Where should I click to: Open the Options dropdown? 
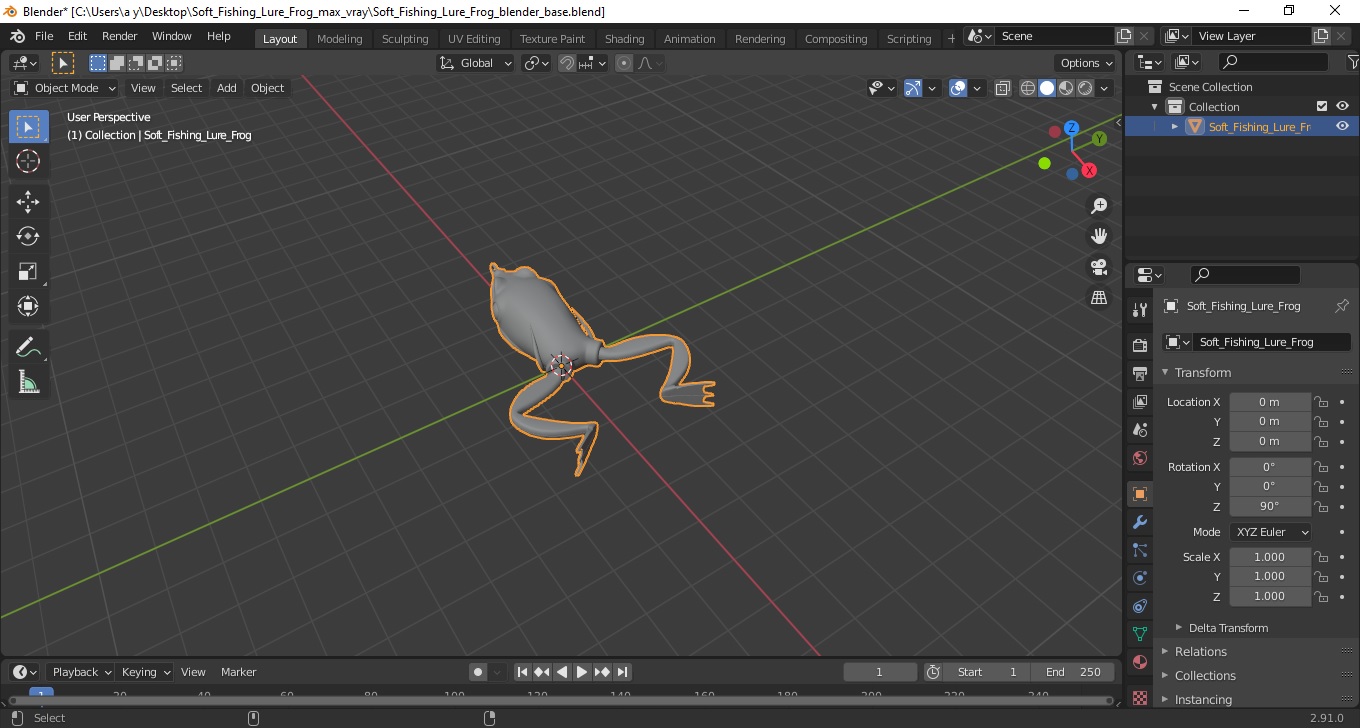click(1087, 63)
